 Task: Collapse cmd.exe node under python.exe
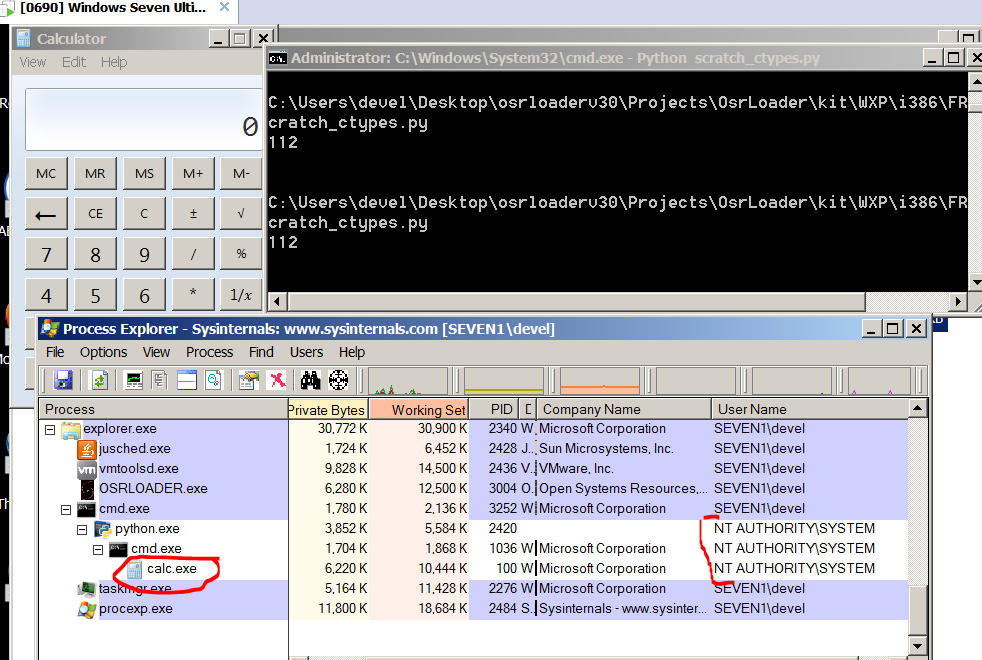pos(98,549)
